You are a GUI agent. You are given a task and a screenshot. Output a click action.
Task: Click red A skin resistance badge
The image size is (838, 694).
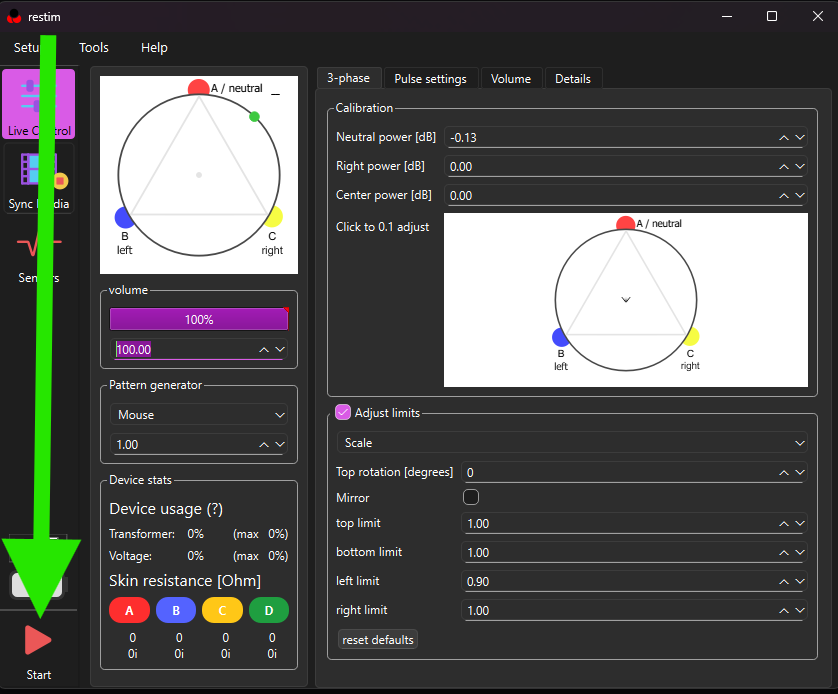pos(129,610)
